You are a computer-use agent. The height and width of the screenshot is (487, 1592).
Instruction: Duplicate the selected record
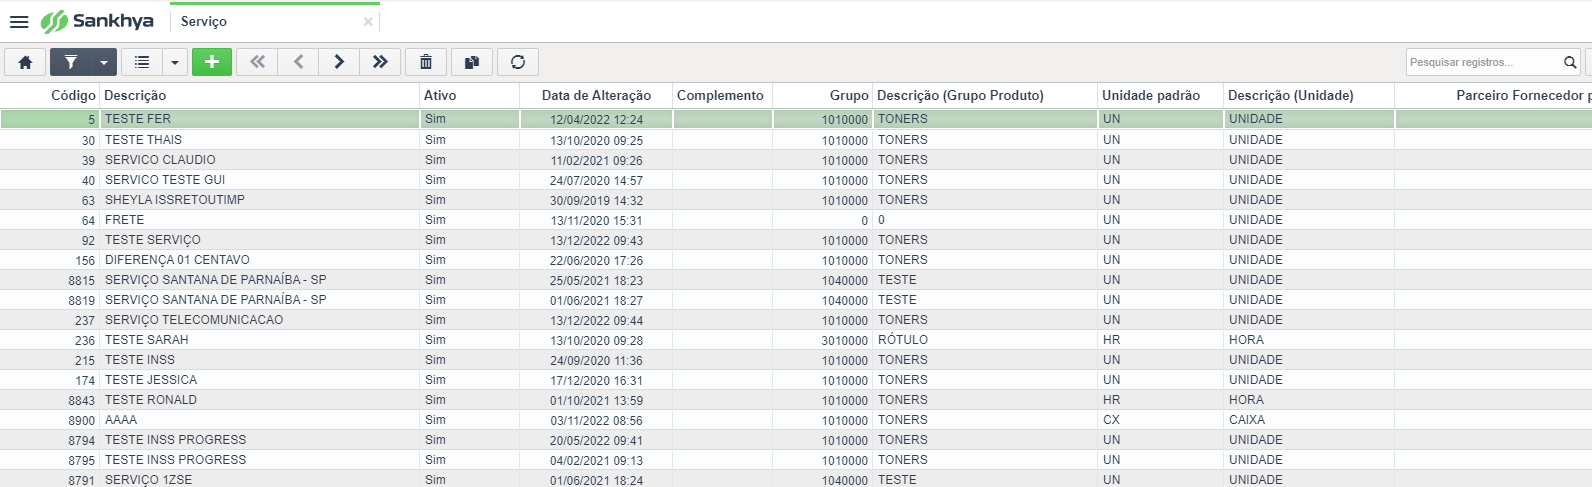pos(472,62)
